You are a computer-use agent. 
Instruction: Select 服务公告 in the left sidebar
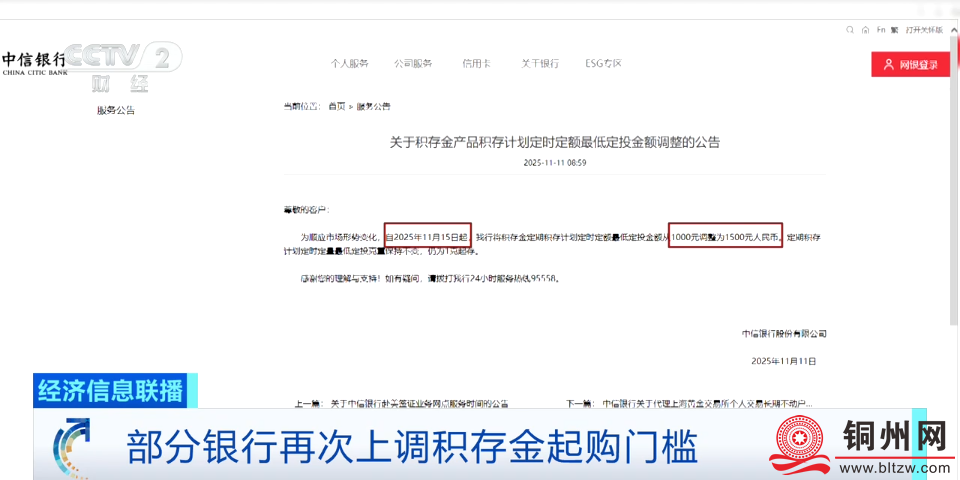116,111
